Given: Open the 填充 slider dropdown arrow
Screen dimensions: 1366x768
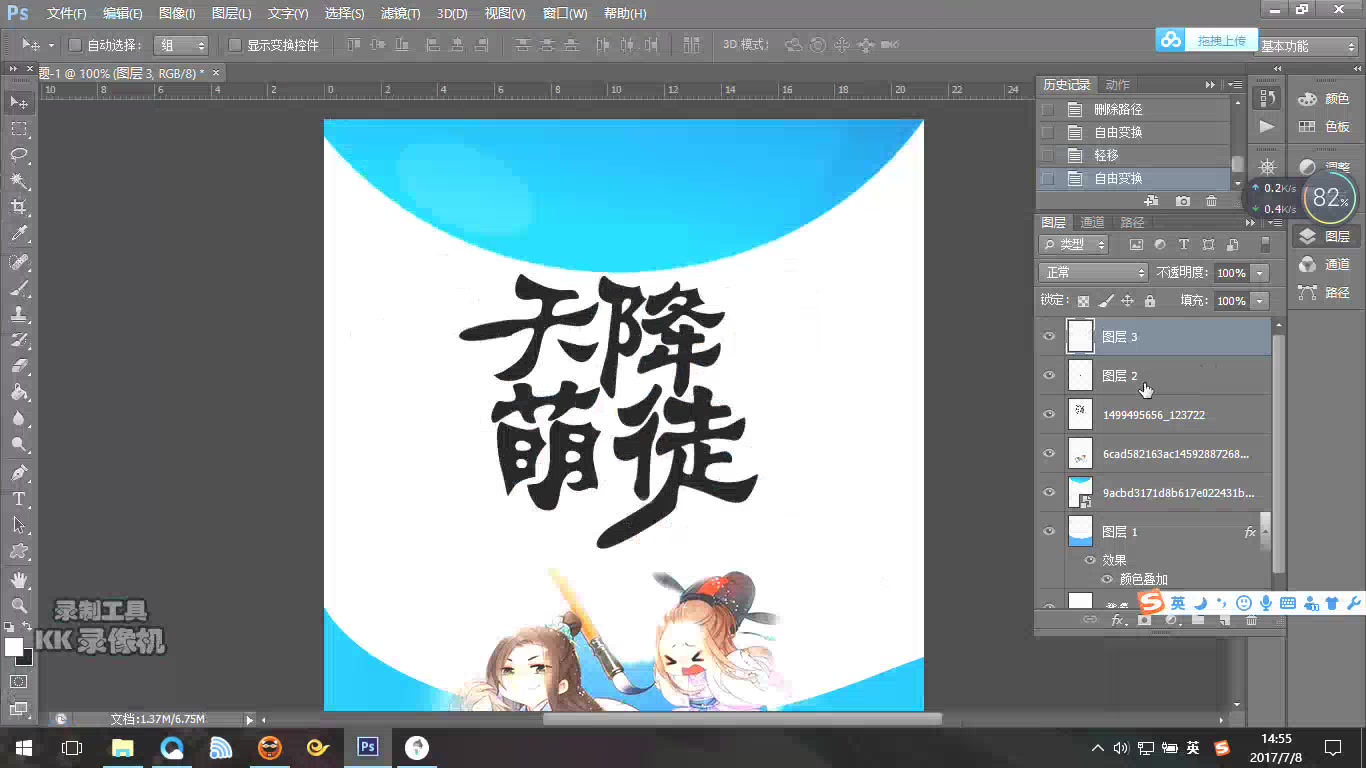Looking at the screenshot, I should tap(1260, 301).
